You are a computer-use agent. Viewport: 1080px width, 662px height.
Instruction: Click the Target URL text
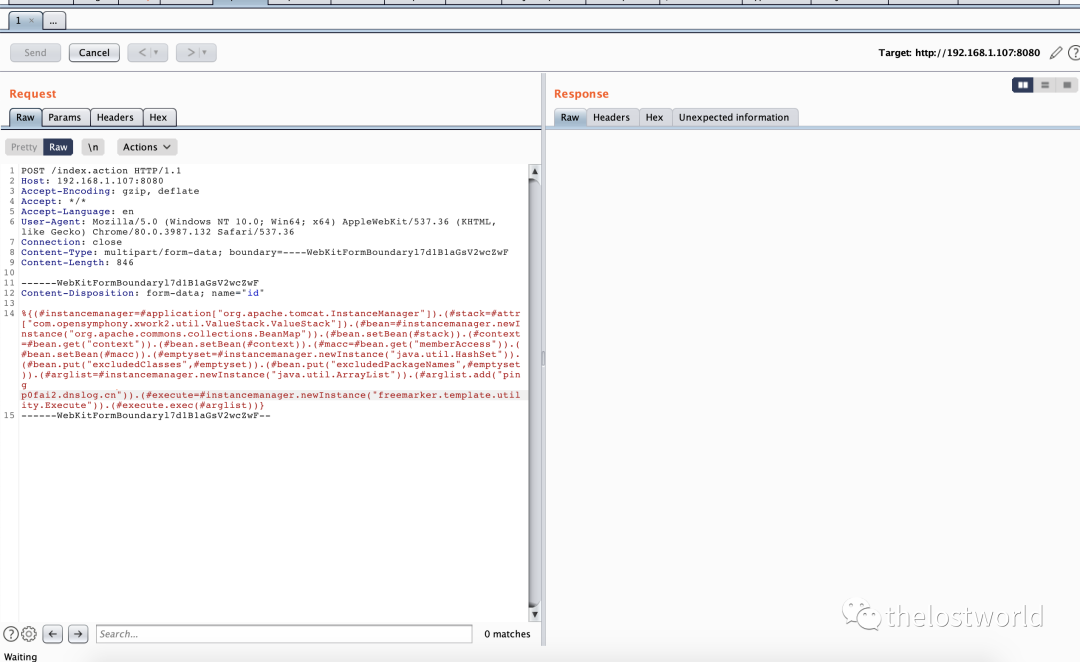[x=959, y=52]
